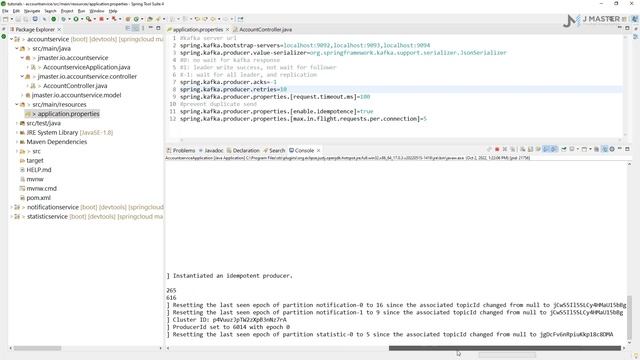Collapse the accountservice project node

tap(11, 39)
